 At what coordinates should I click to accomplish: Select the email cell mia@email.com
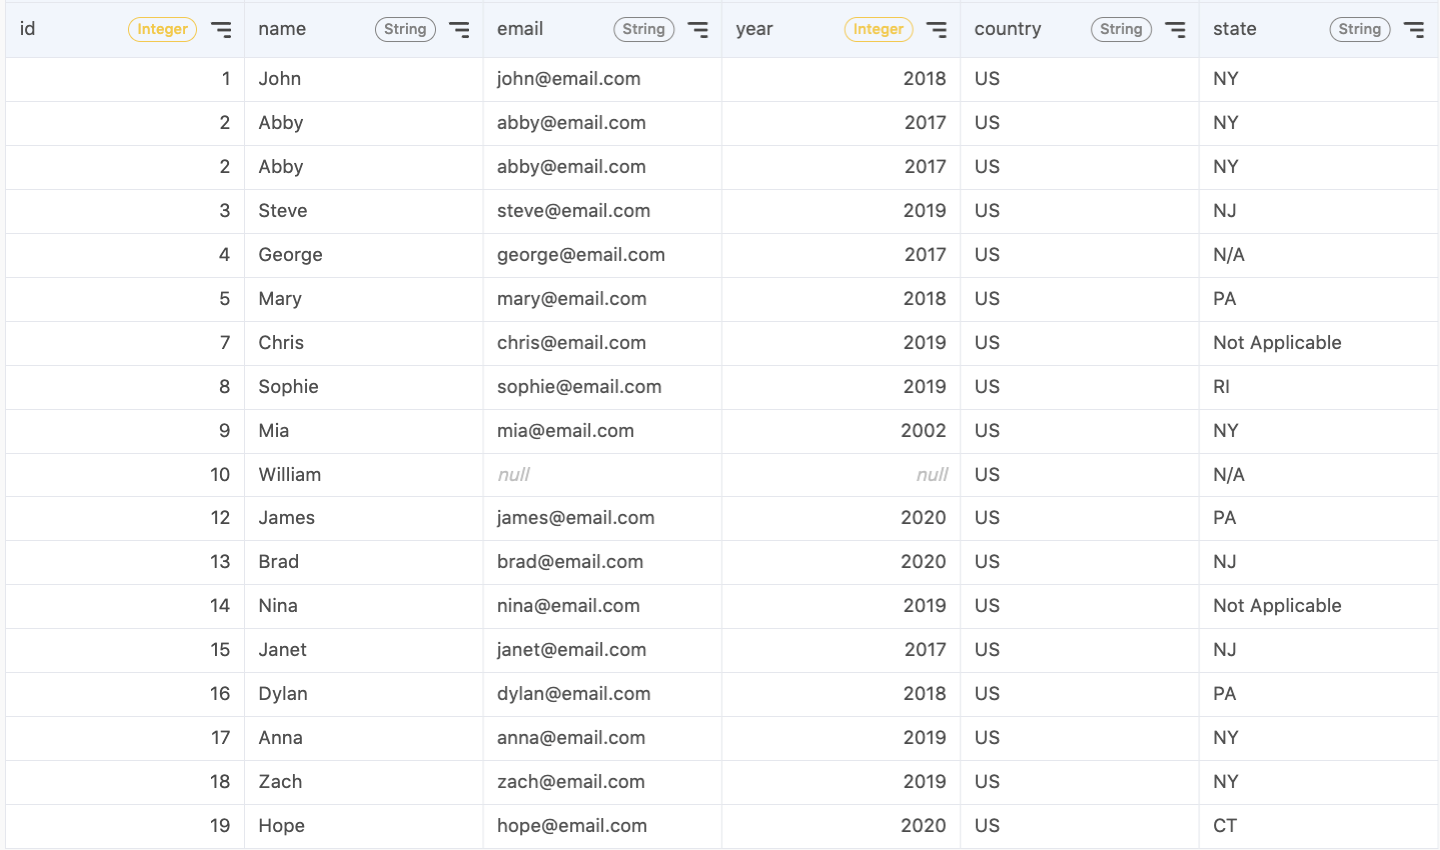(x=602, y=431)
